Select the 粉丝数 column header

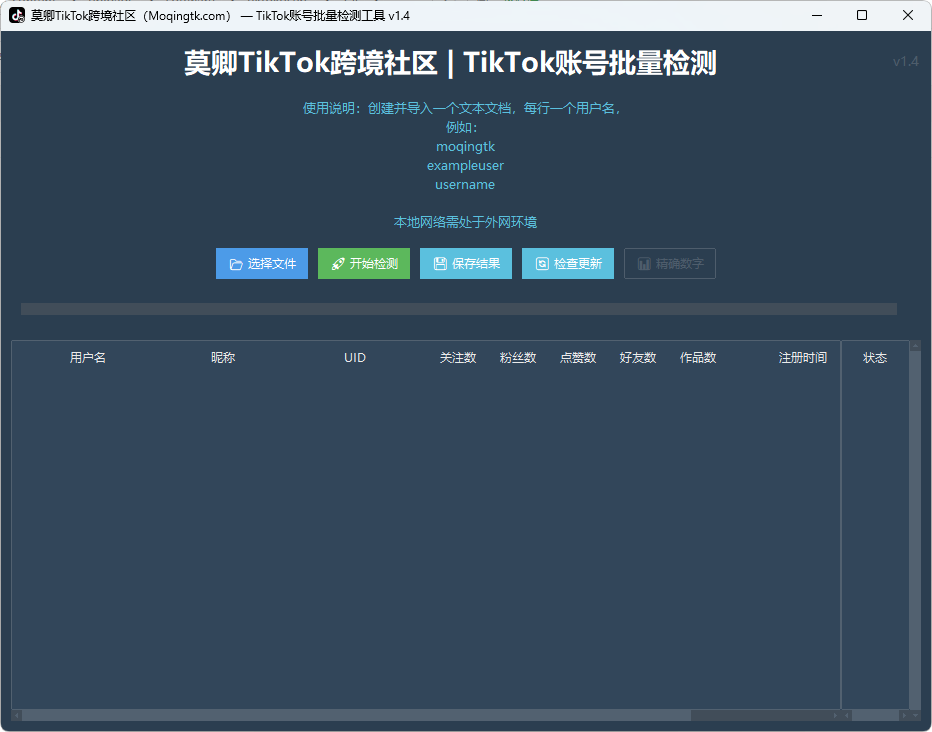tap(518, 358)
